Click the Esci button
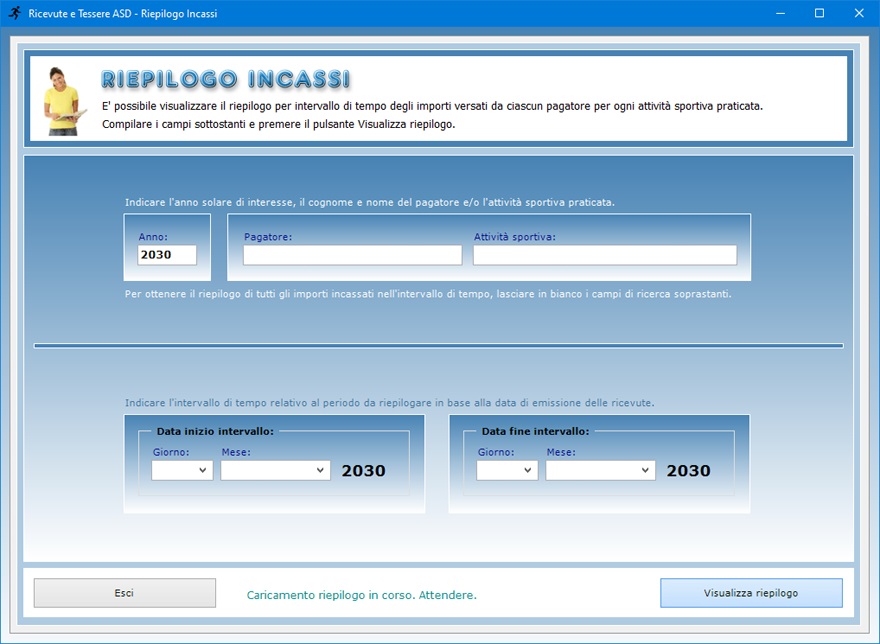Image resolution: width=880 pixels, height=644 pixels. pyautogui.click(x=125, y=593)
